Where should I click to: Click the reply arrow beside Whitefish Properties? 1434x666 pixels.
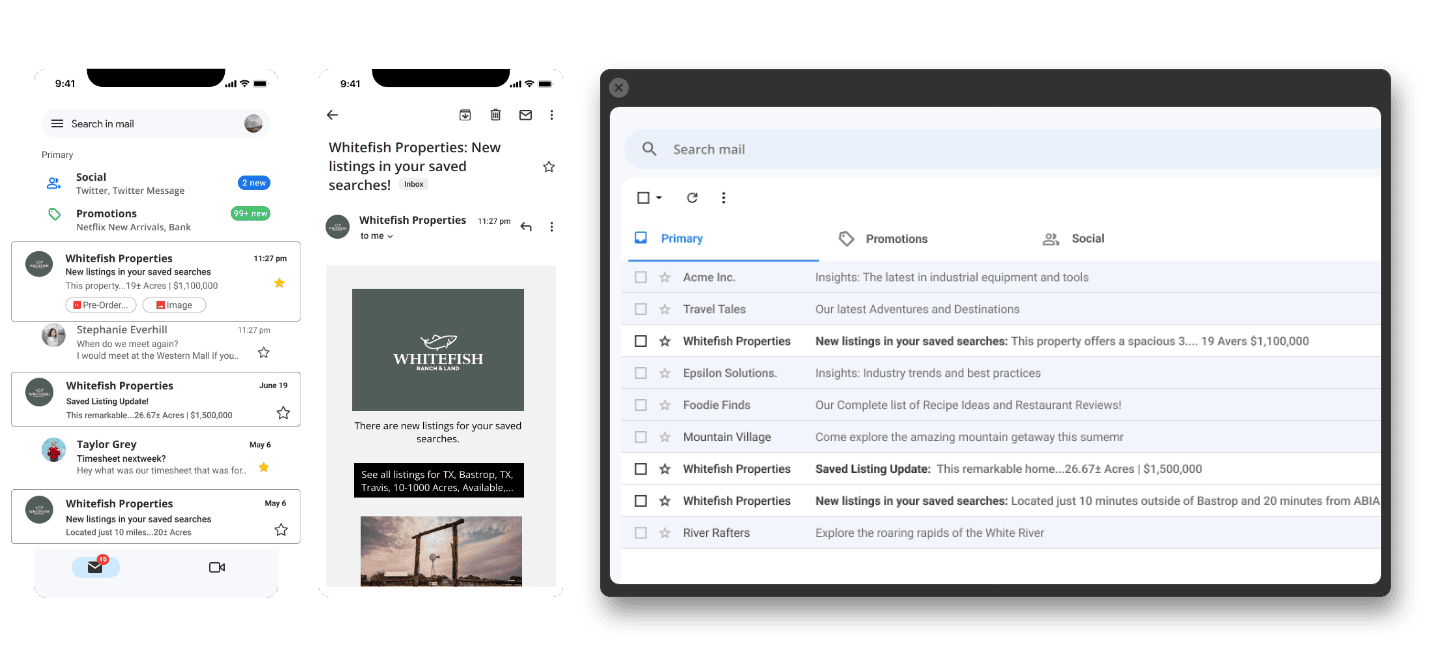coord(526,227)
